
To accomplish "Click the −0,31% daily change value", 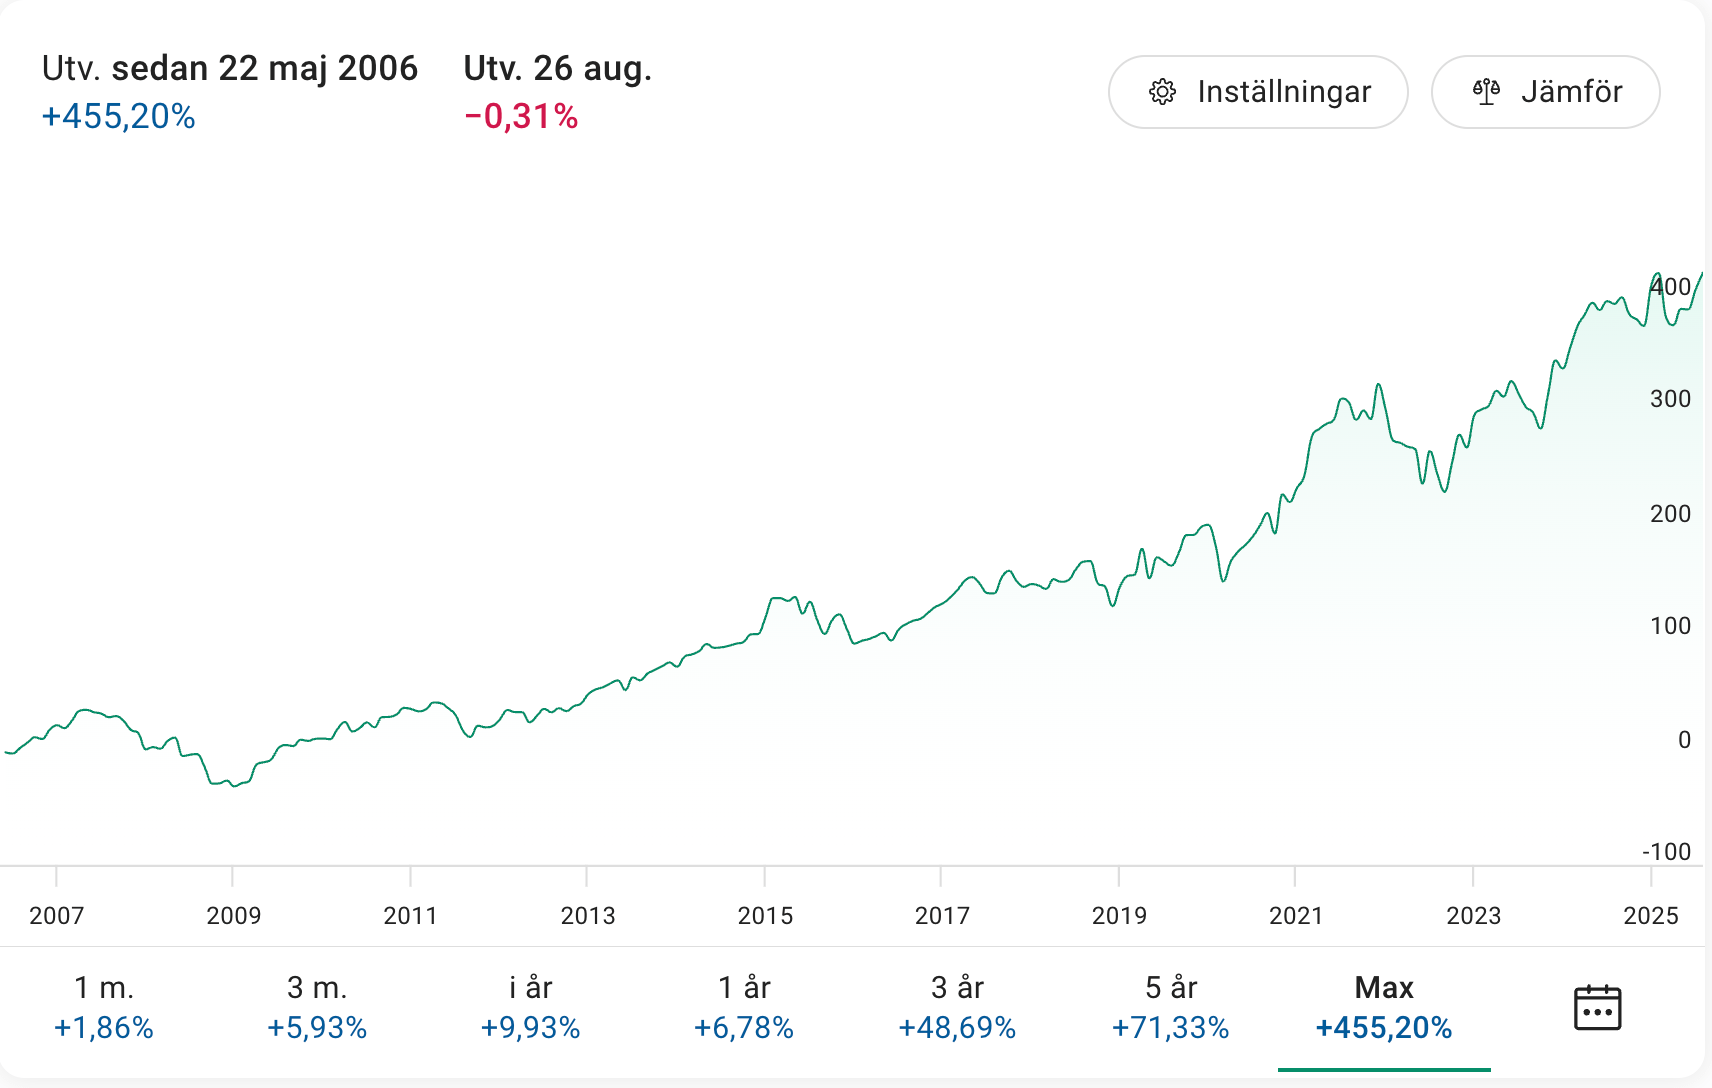I will pyautogui.click(x=521, y=117).
